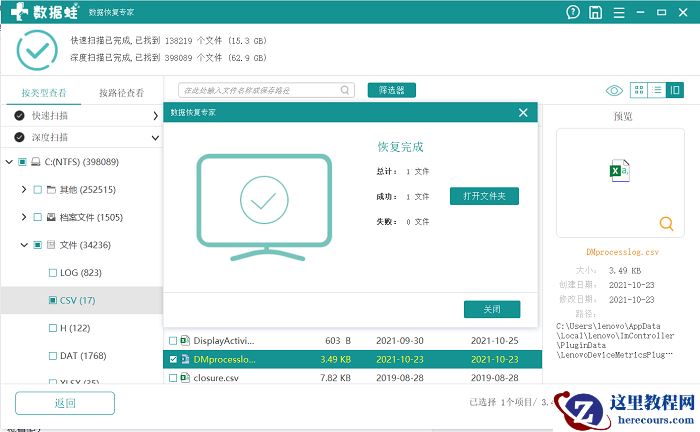Click the 其他 folder icon
The height and width of the screenshot is (432, 700).
pyautogui.click(x=51, y=190)
